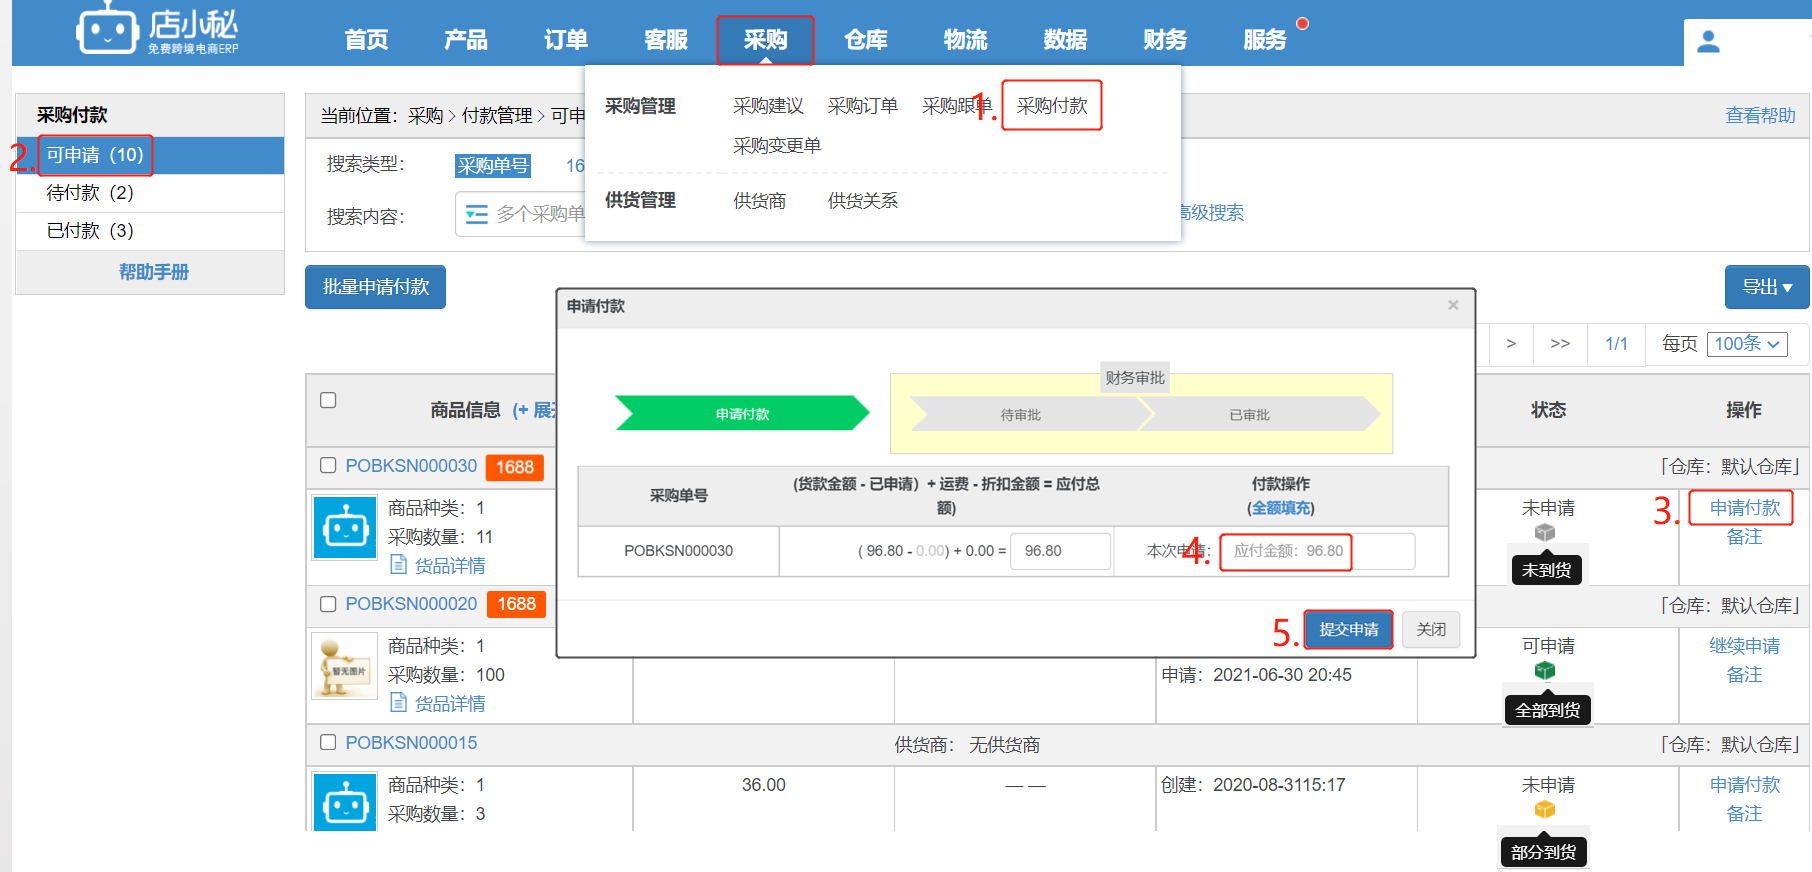1812x872 pixels.
Task: Open the 仓库 menu
Action: (x=866, y=40)
